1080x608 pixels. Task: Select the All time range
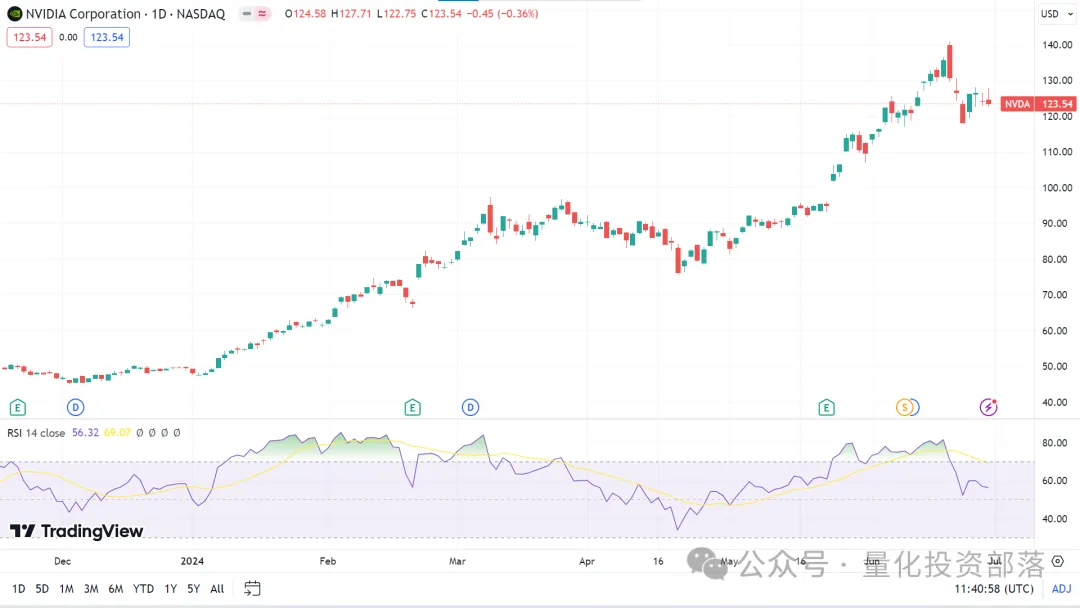217,589
